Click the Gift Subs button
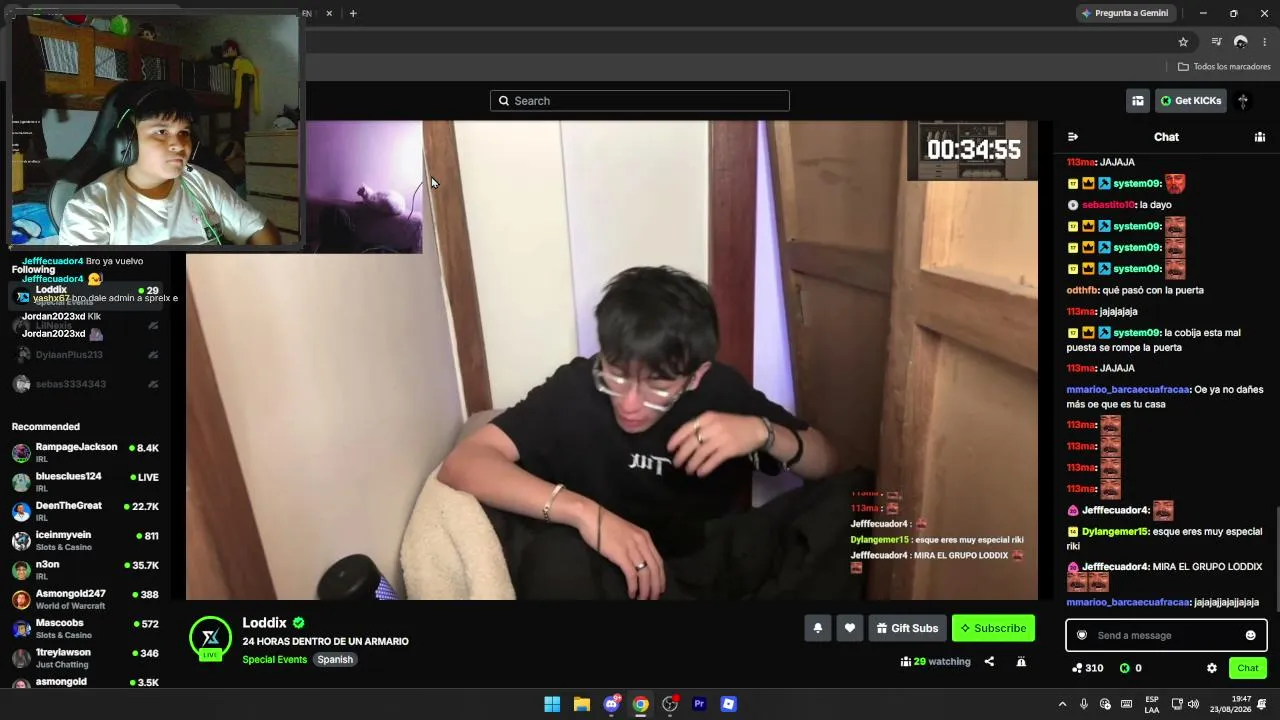 pos(907,628)
